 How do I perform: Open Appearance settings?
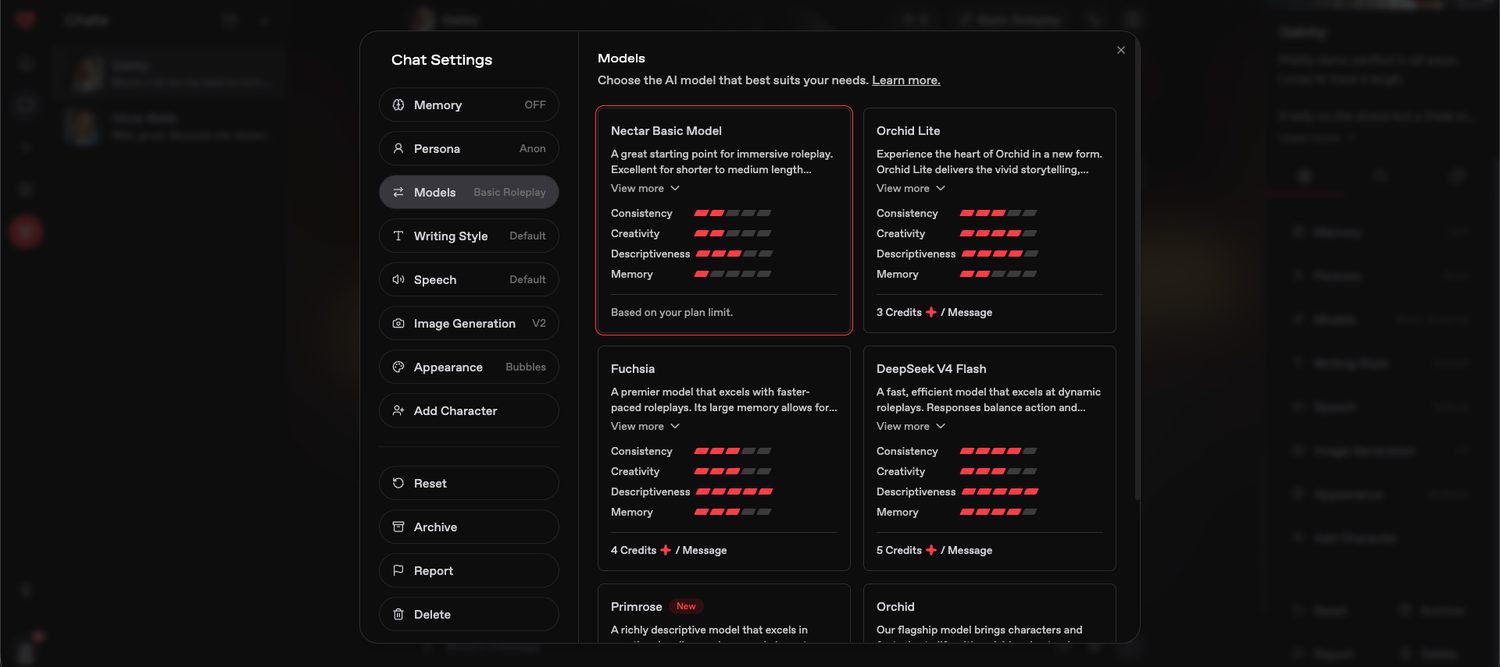coord(468,367)
